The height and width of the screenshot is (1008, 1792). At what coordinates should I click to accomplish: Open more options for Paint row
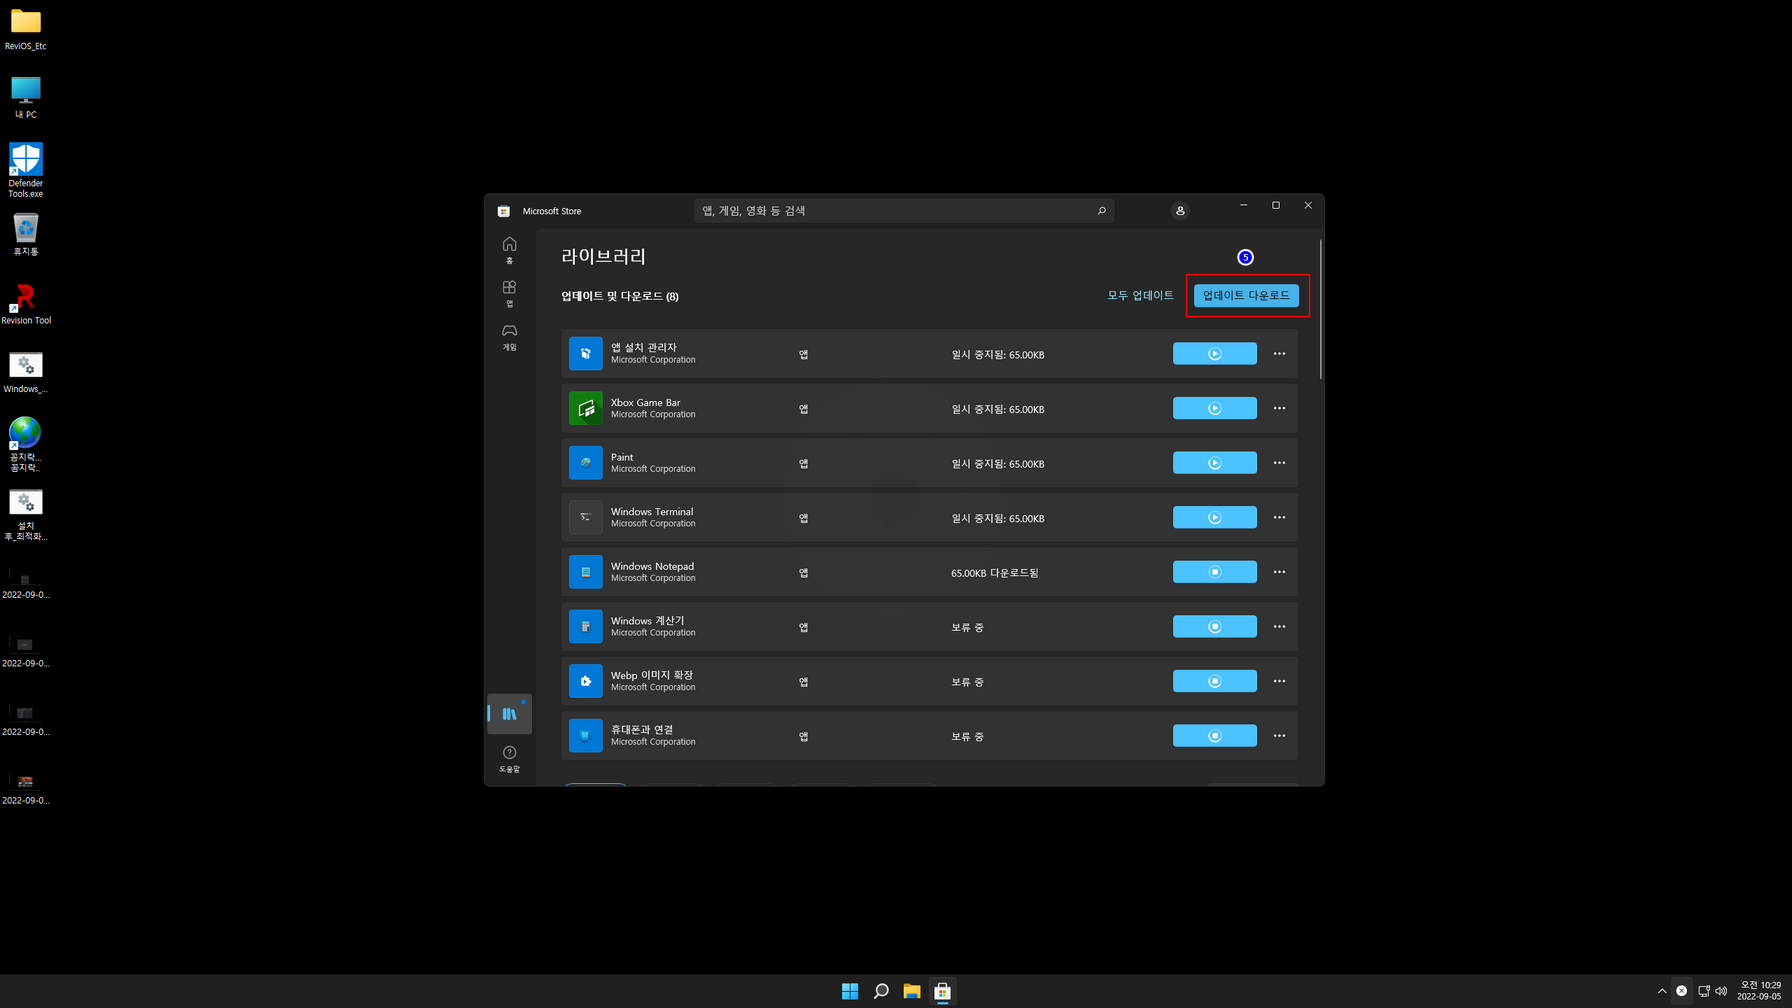tap(1279, 463)
